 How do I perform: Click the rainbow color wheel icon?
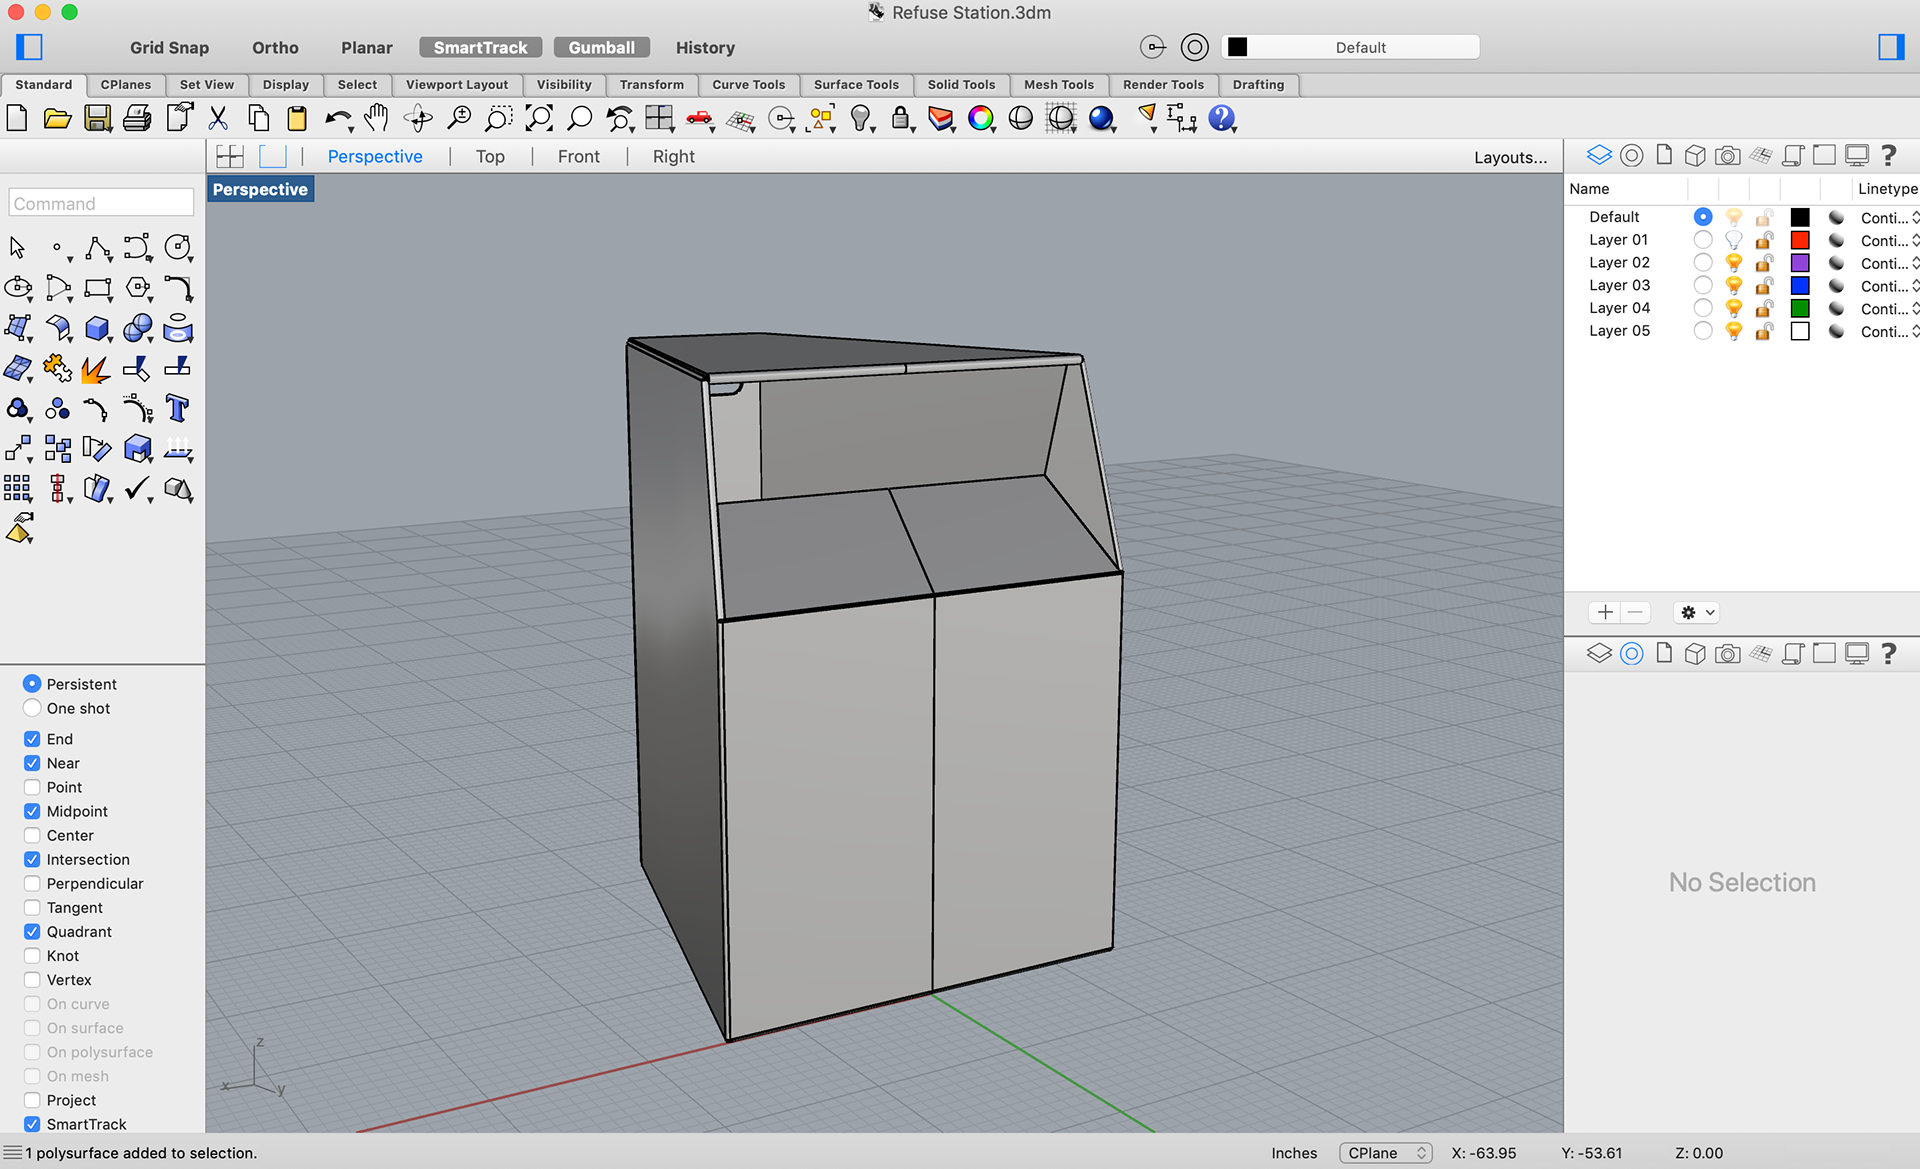(981, 118)
